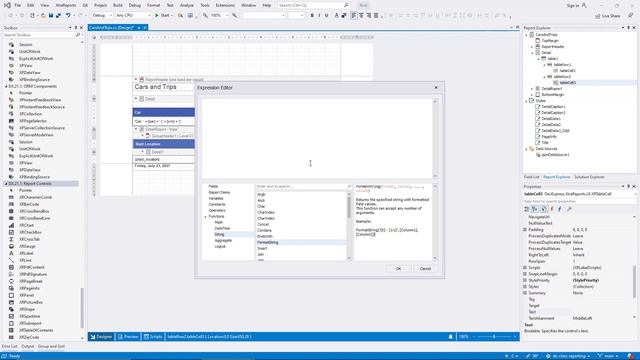The width and height of the screenshot is (640, 360).
Task: Click the Events lightning icon in Properties
Action: point(552,209)
